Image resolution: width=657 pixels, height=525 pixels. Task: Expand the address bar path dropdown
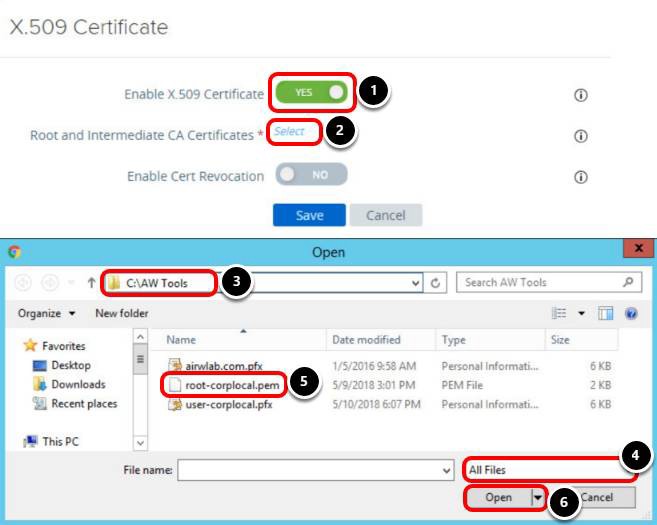(416, 283)
